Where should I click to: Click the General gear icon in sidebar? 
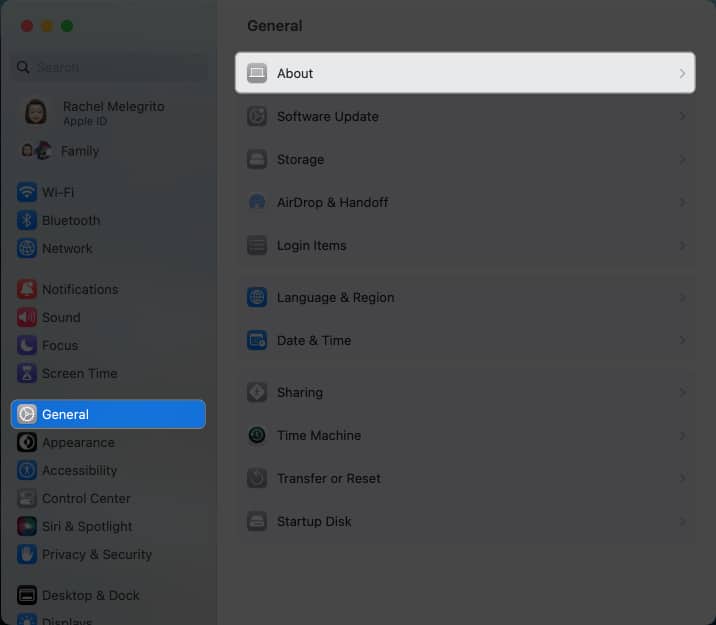pyautogui.click(x=27, y=414)
